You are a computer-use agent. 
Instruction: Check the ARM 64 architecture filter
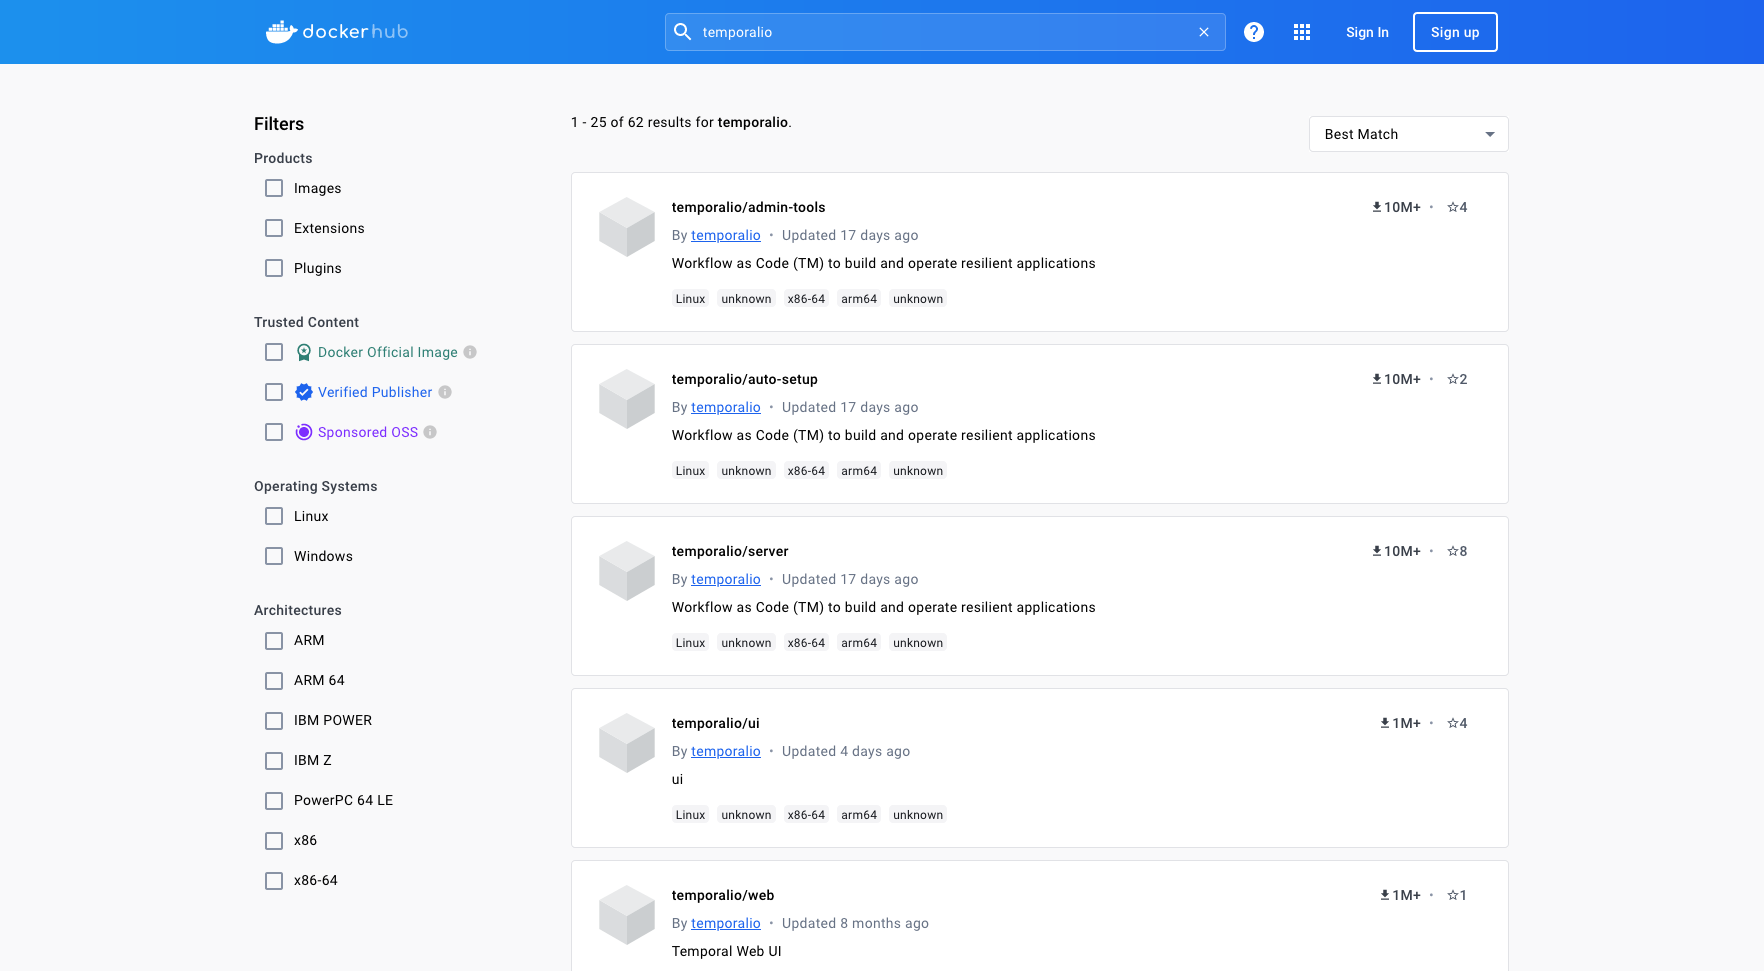coord(274,680)
